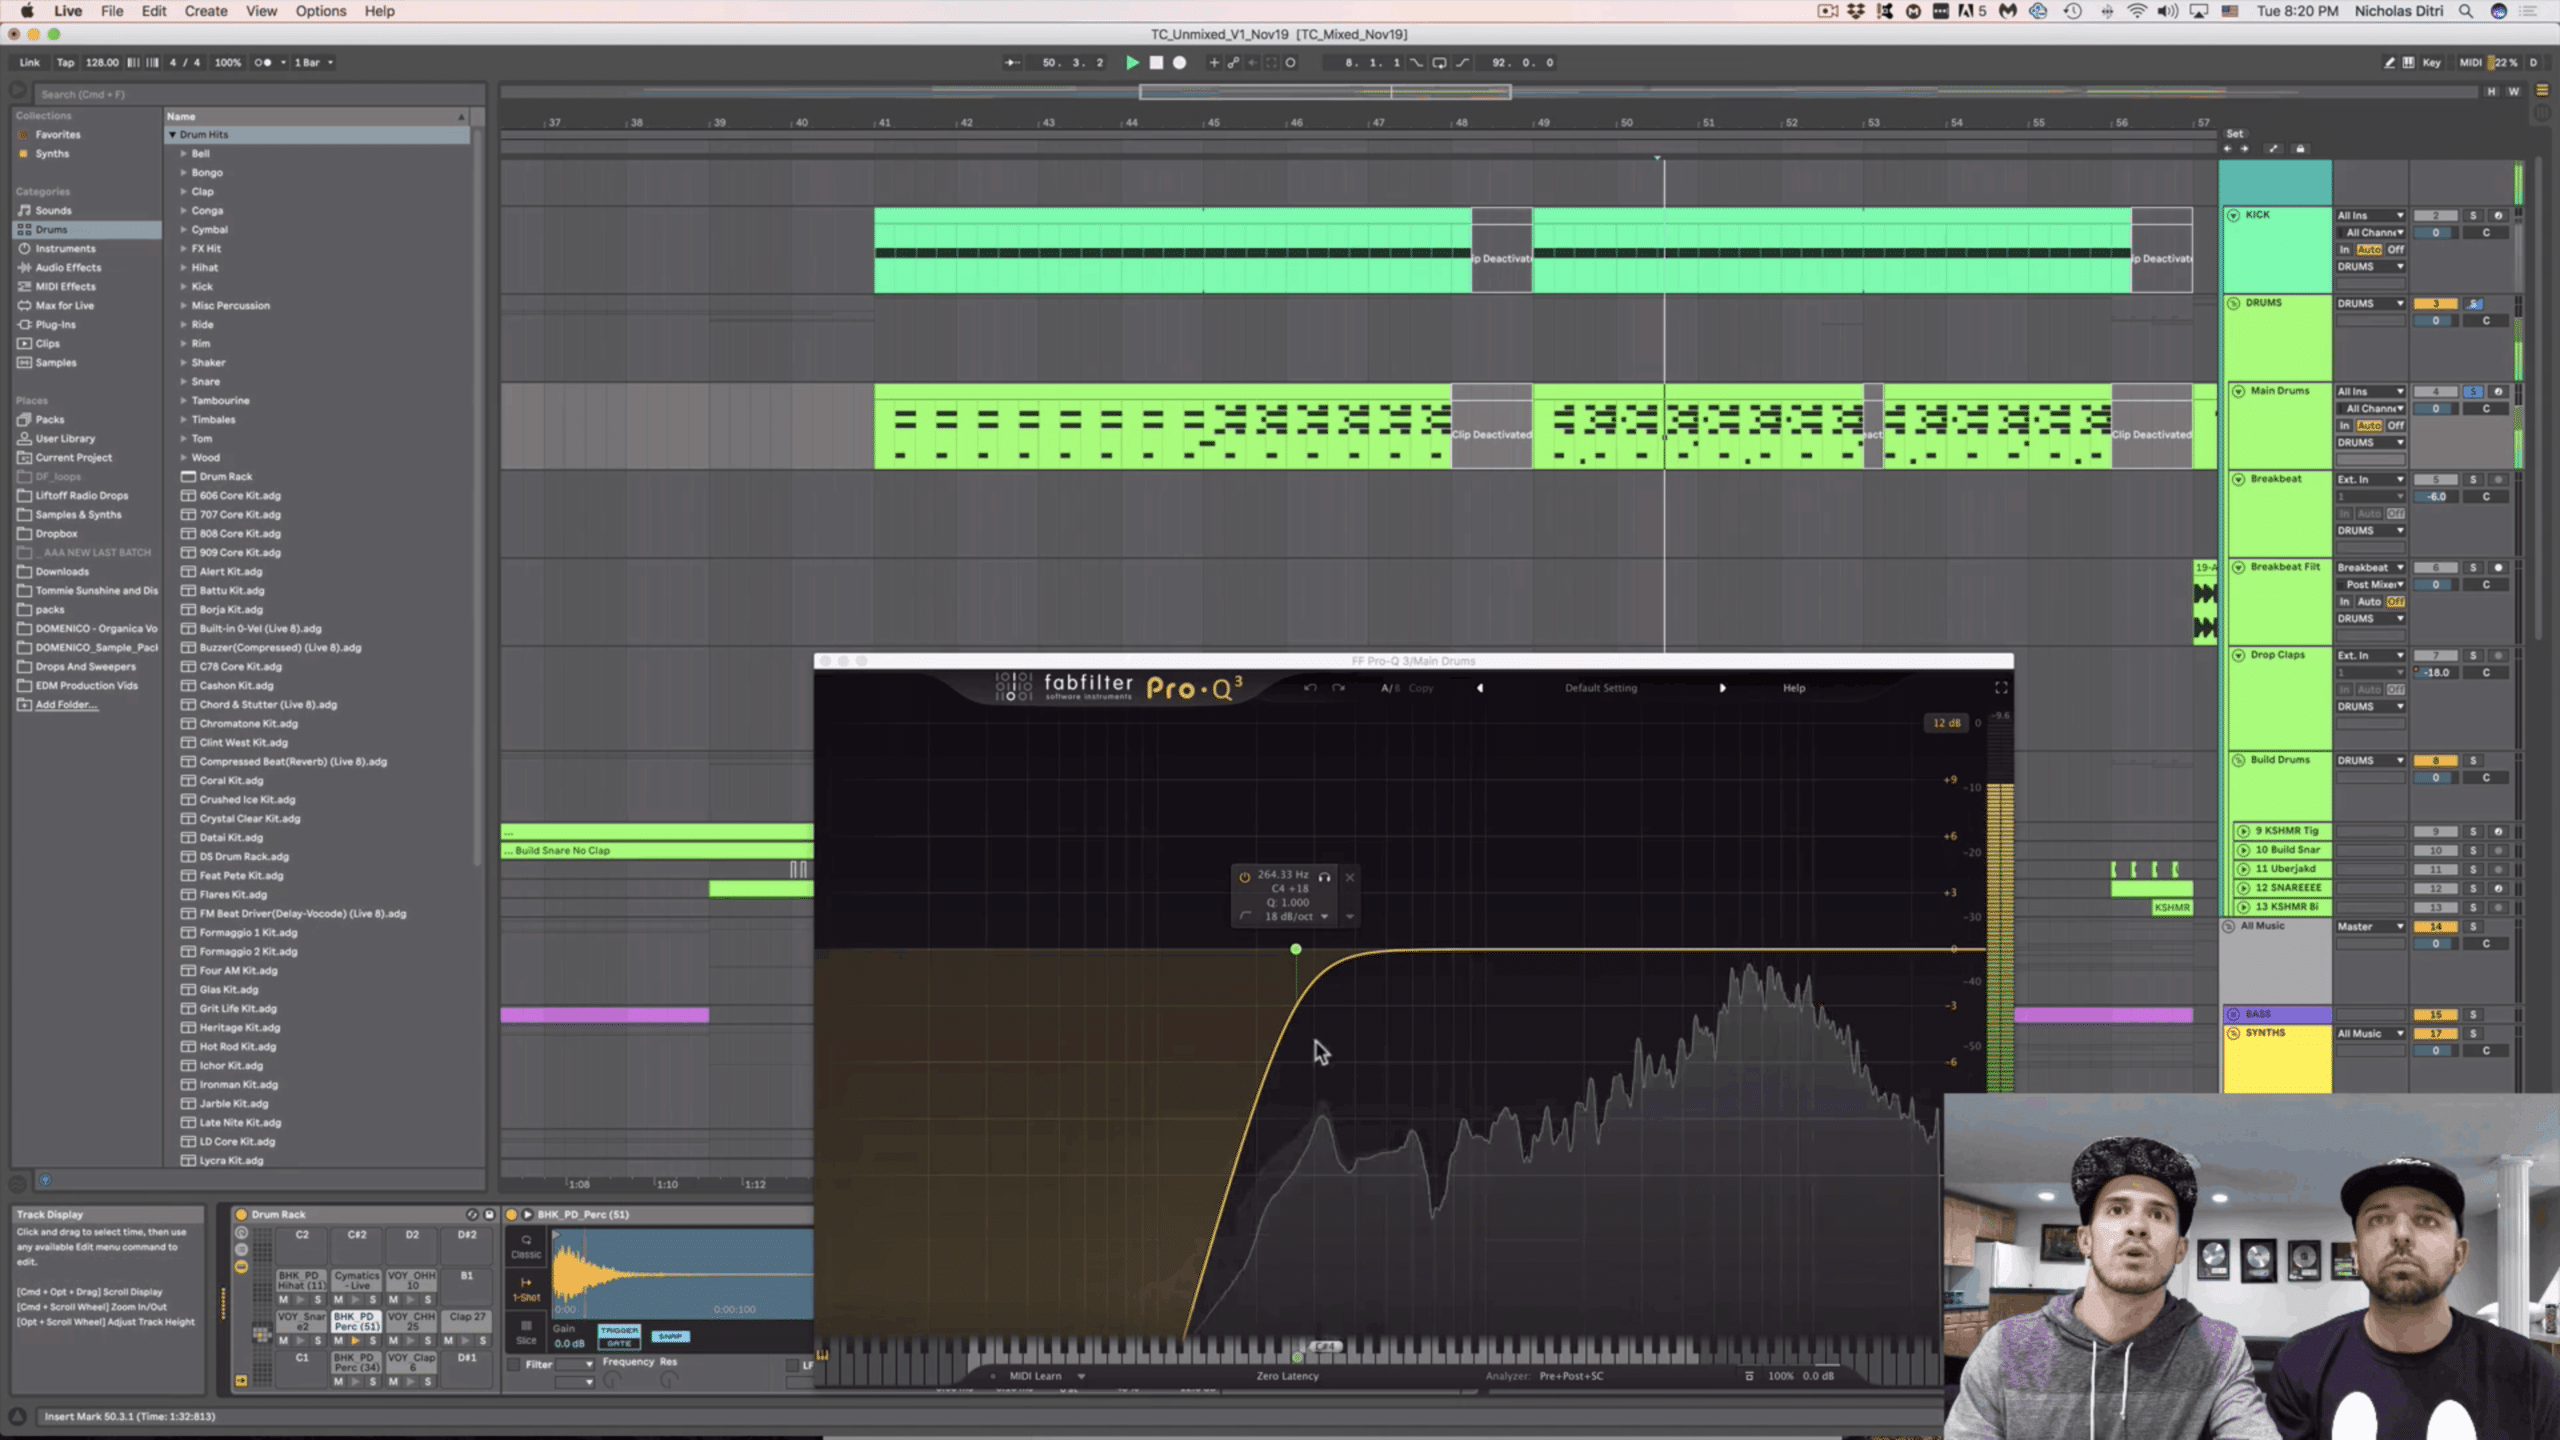Click the Pro-Q 3 undo arrow

tap(1310, 688)
